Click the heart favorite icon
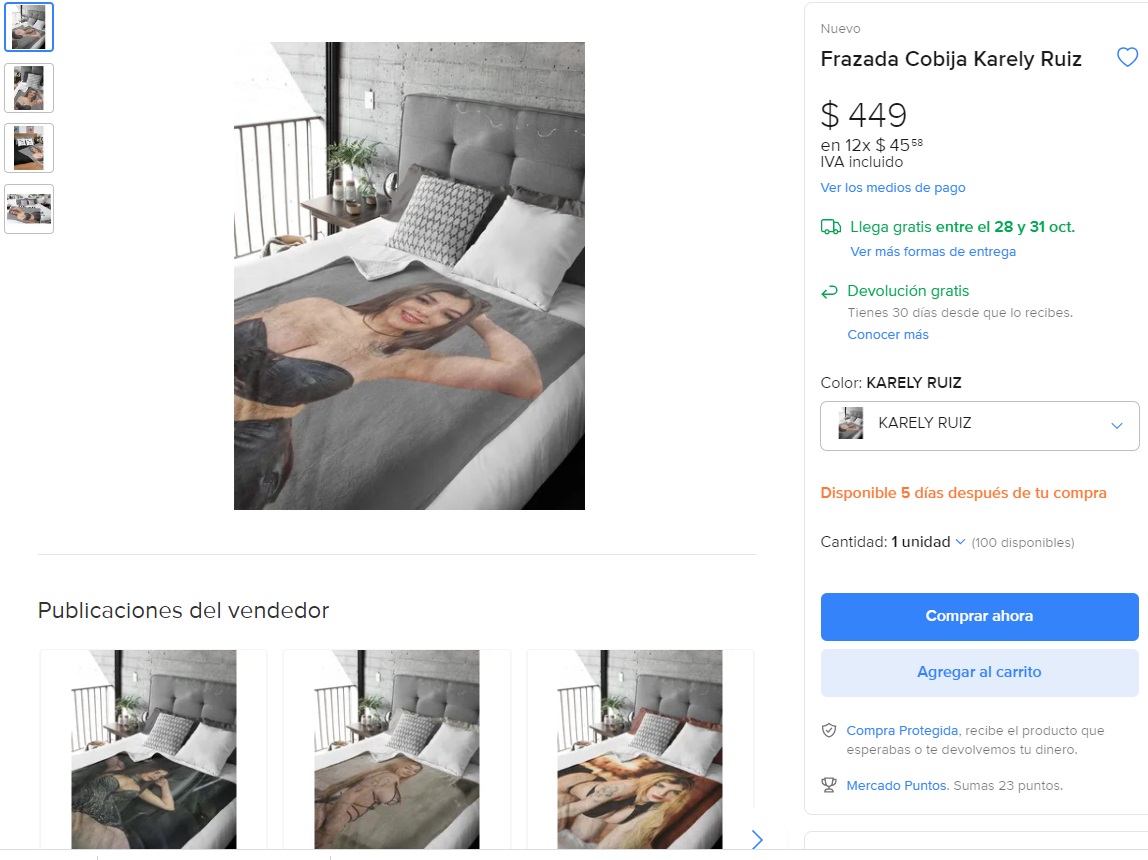 (x=1127, y=58)
